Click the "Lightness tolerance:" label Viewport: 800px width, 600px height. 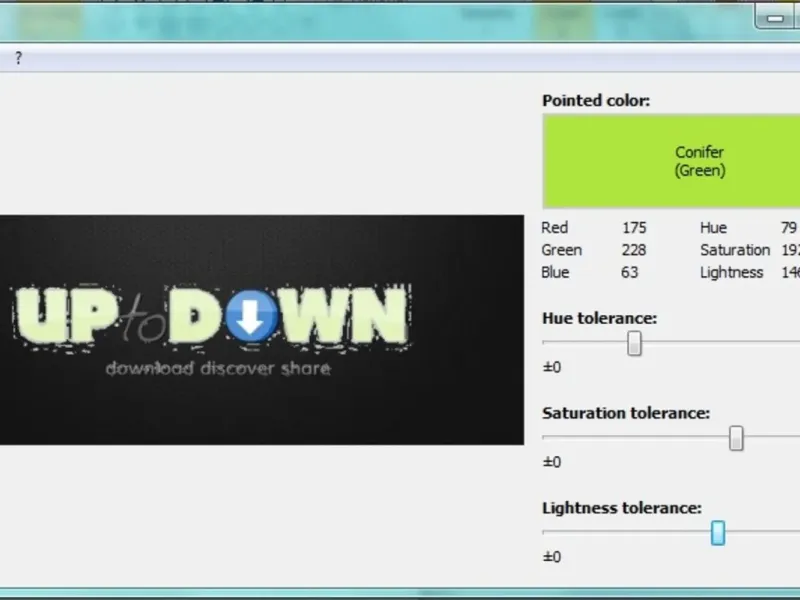[622, 508]
